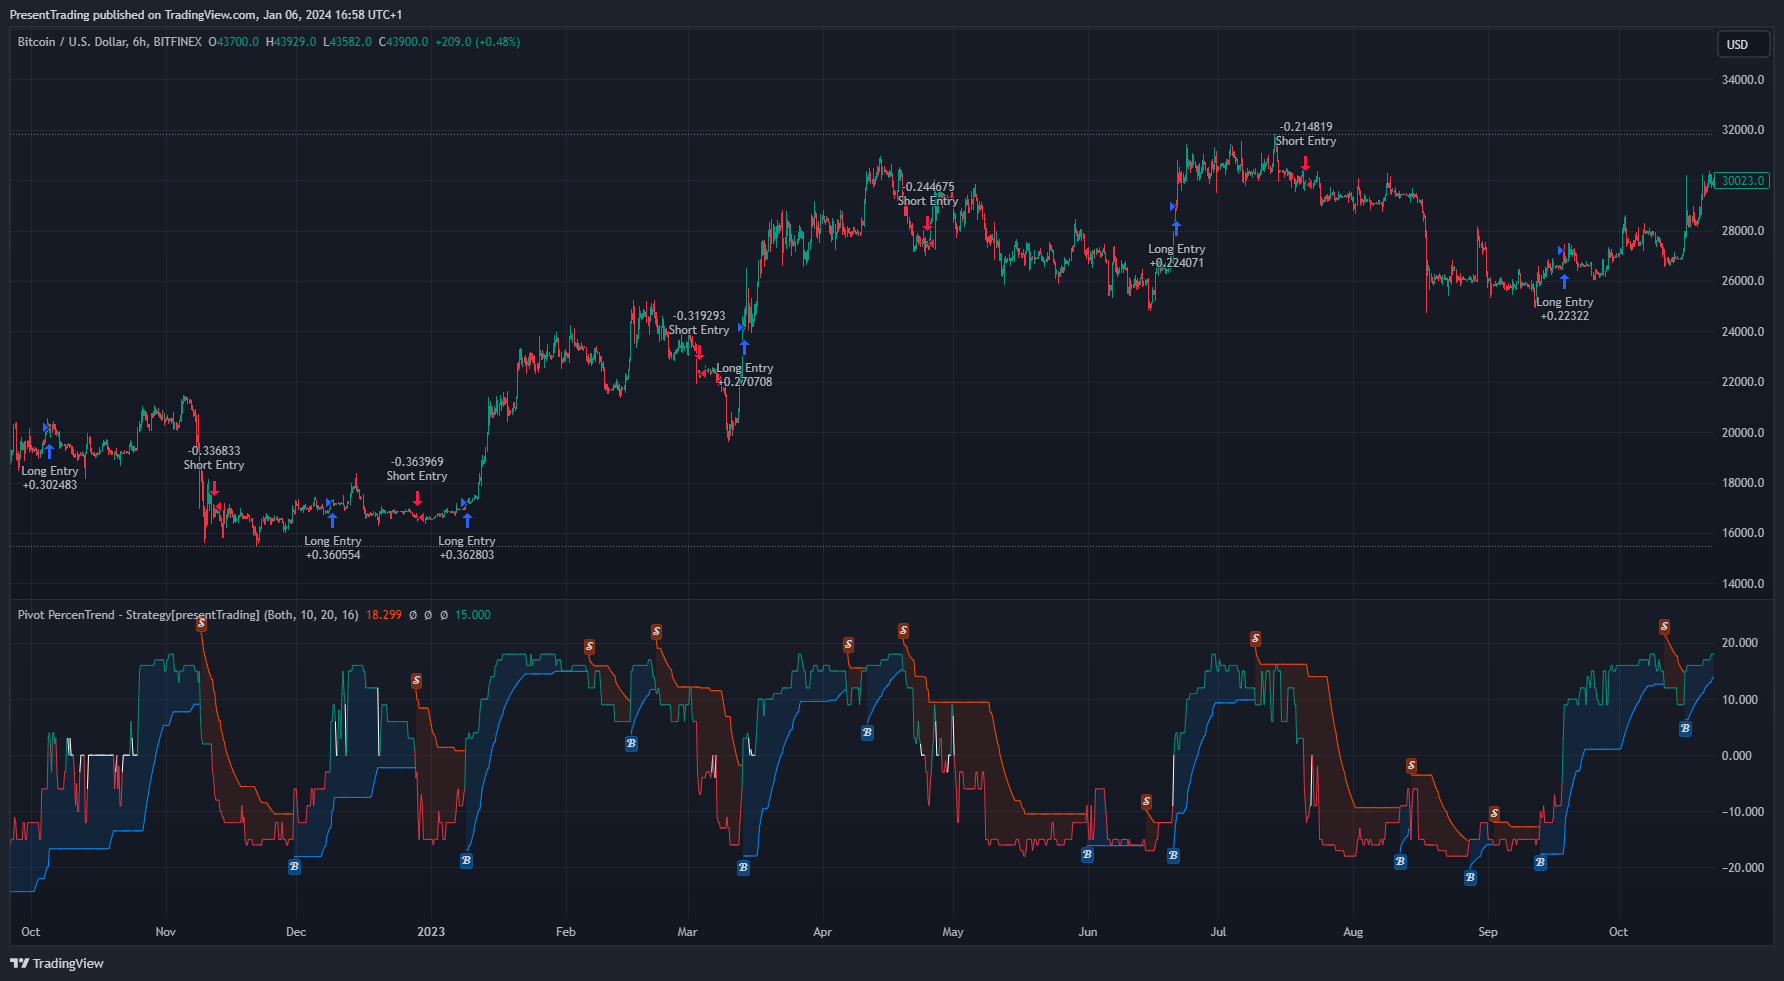This screenshot has height=981, width=1784.
Task: Click the 20.000 indicator axis label
Action: click(1740, 643)
